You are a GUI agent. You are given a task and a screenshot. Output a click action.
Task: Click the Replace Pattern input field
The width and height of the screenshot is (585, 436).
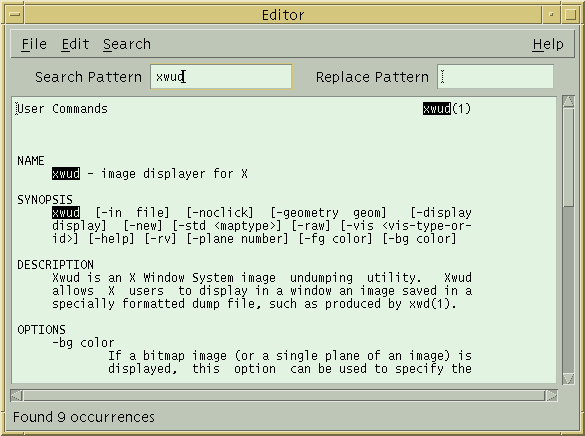pos(495,77)
